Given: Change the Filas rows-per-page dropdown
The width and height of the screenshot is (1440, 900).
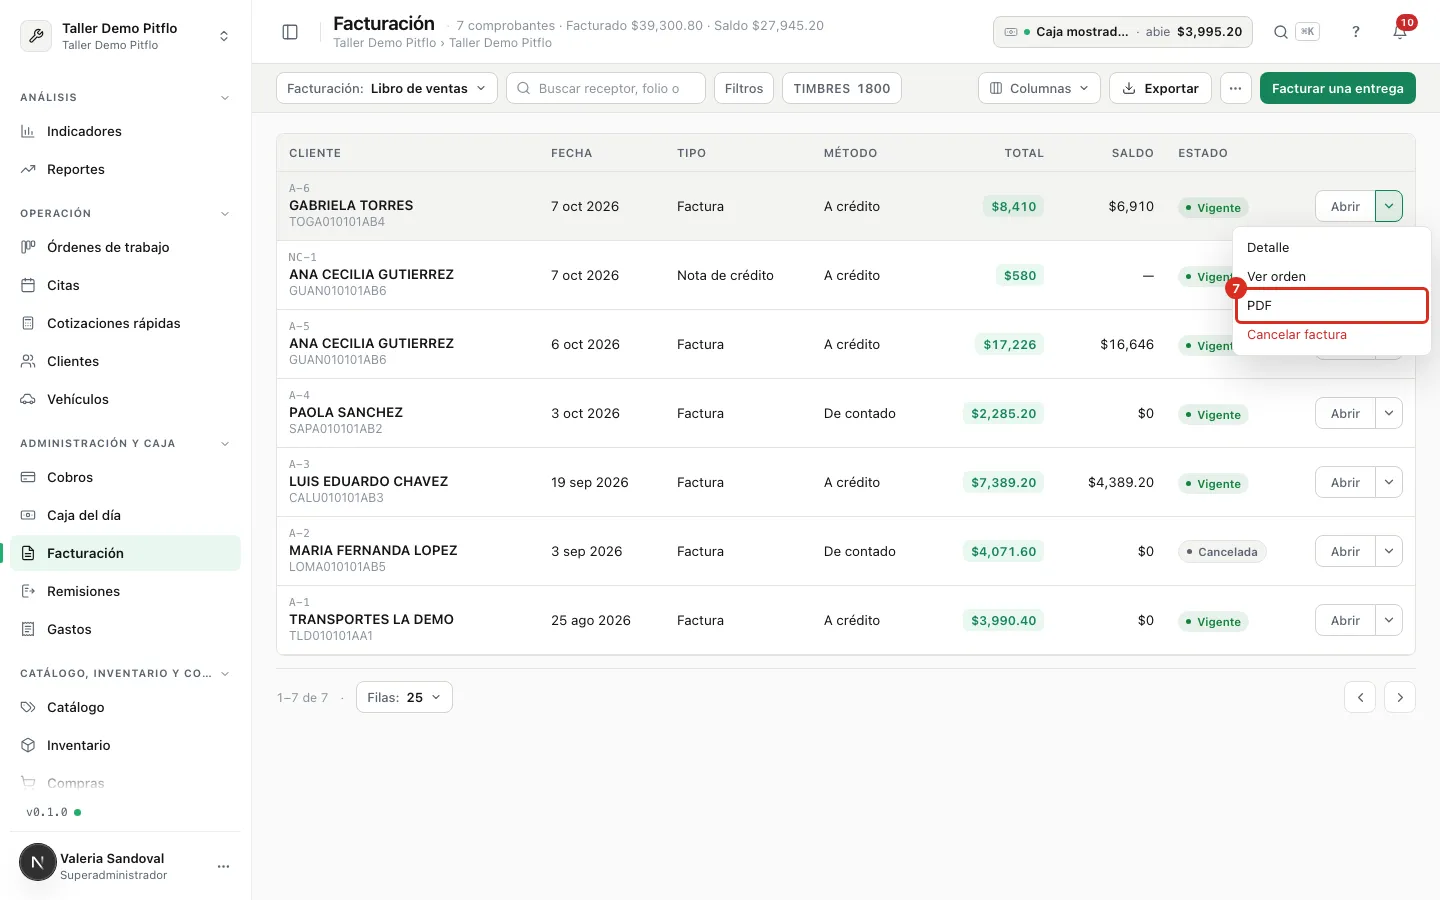Looking at the screenshot, I should [404, 697].
